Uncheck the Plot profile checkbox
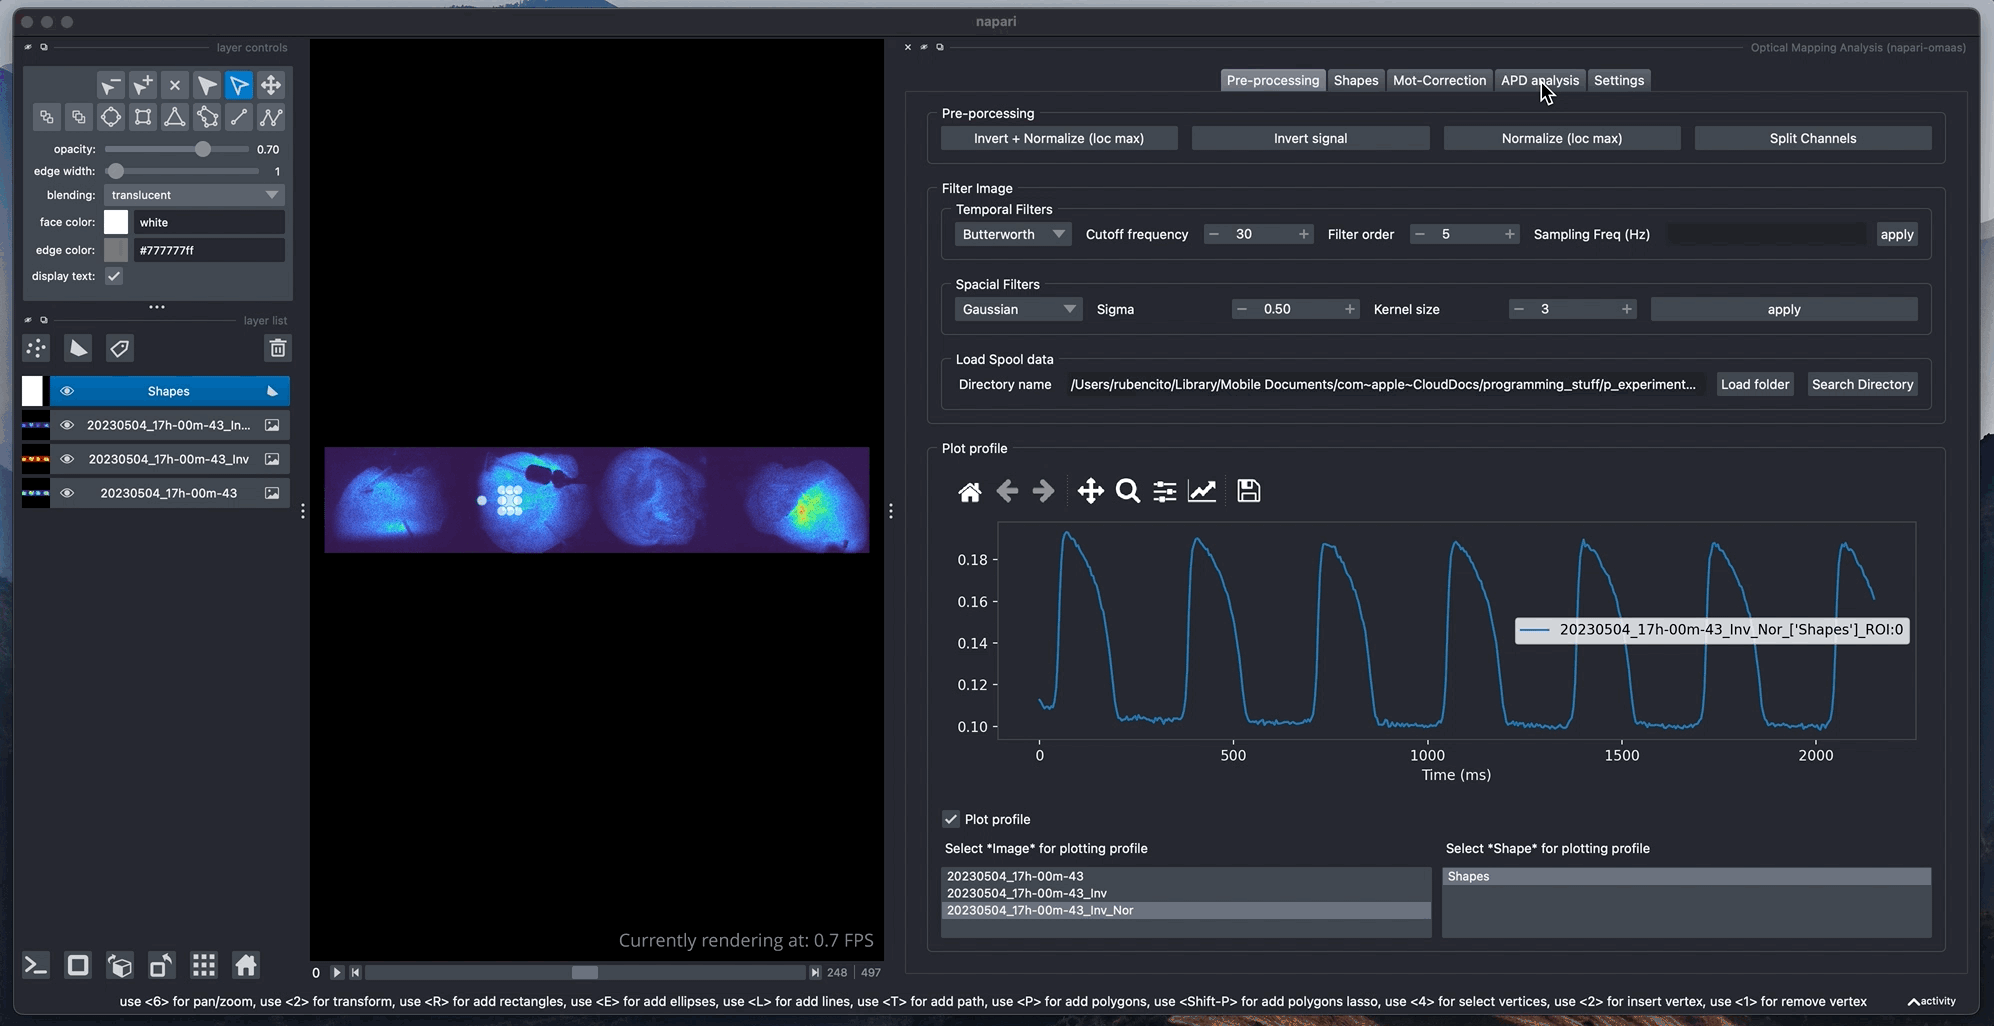 point(951,819)
